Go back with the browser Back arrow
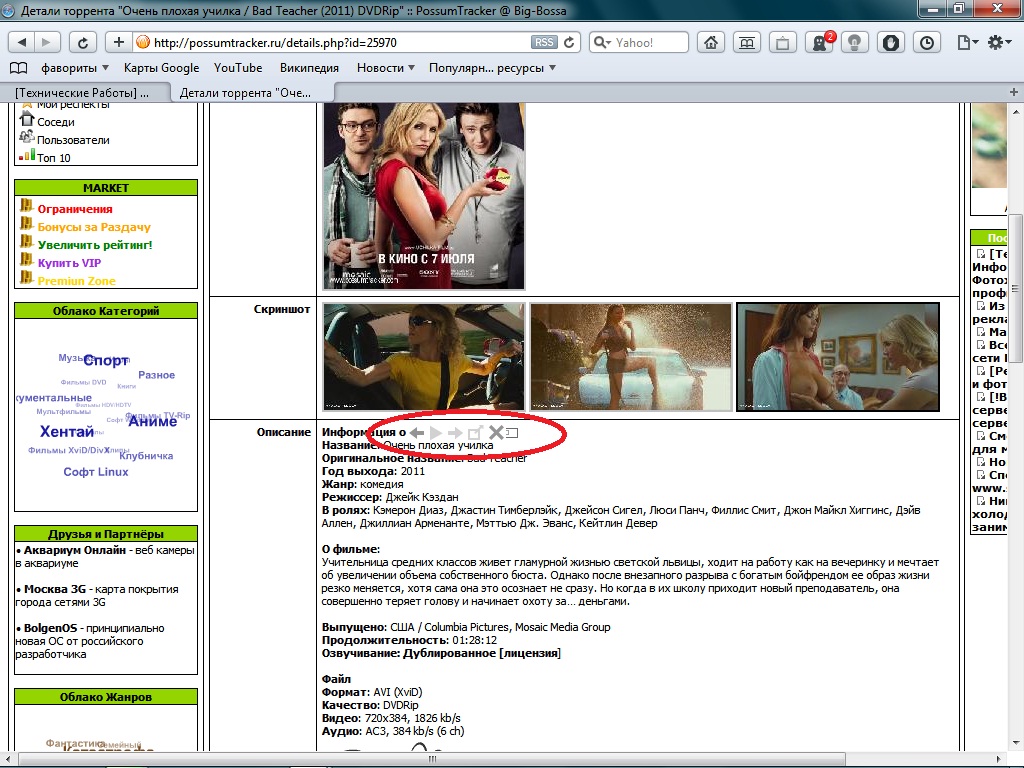This screenshot has height=768, width=1024. pos(22,42)
